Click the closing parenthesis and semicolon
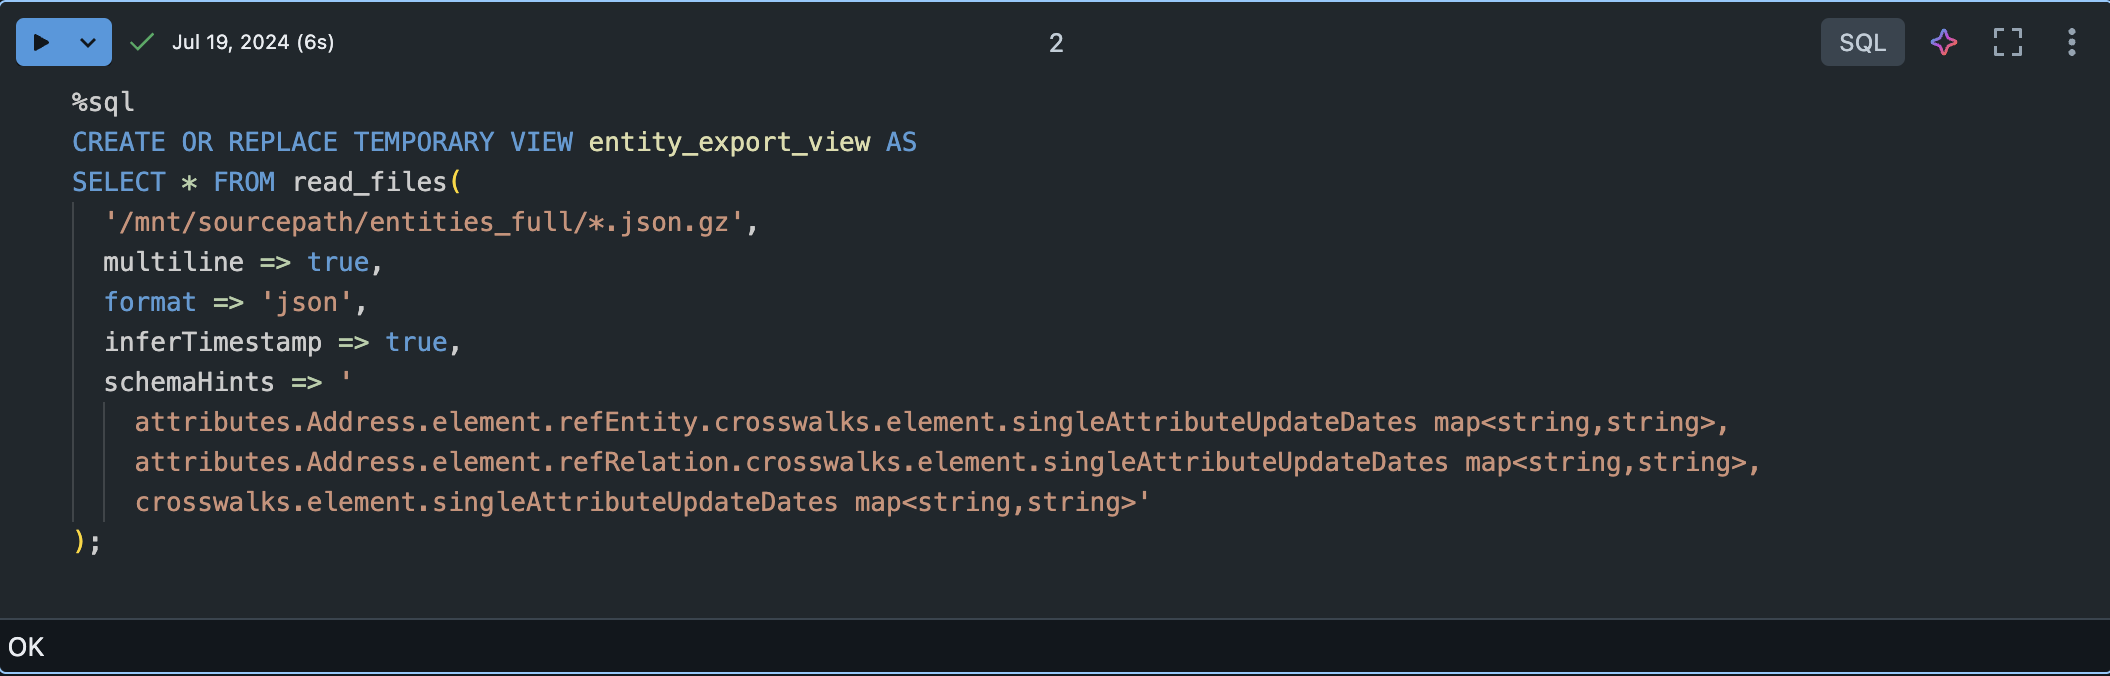 pyautogui.click(x=87, y=542)
